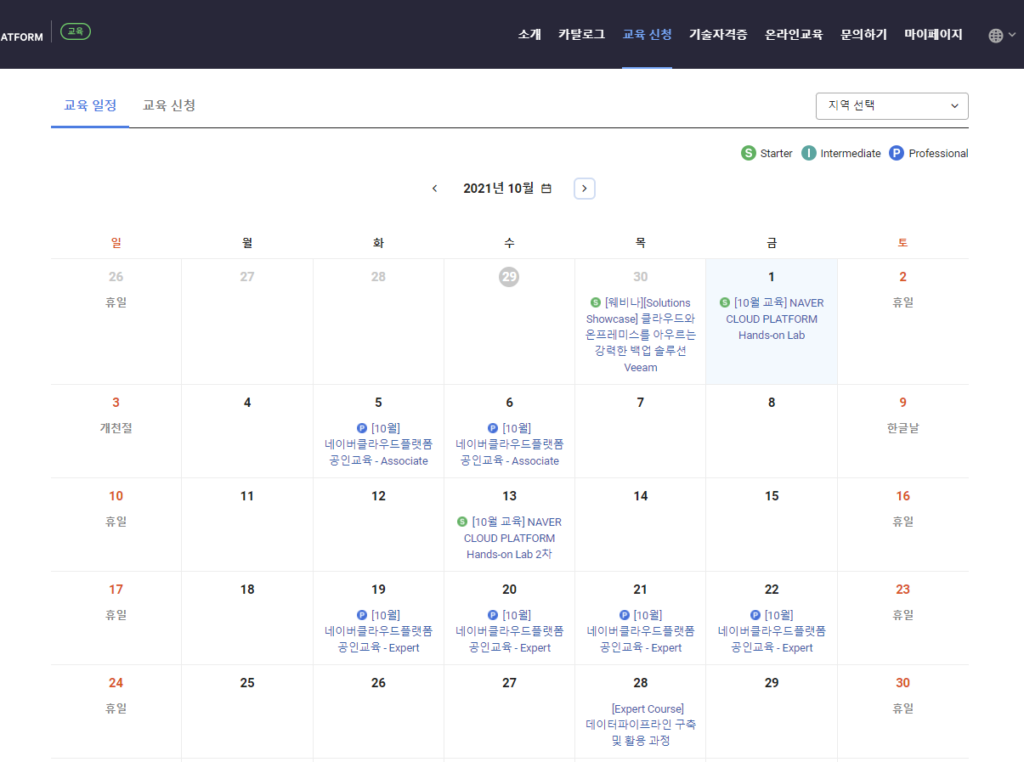Click the Professional legend label
The width and height of the screenshot is (1024, 762).
pyautogui.click(x=938, y=153)
